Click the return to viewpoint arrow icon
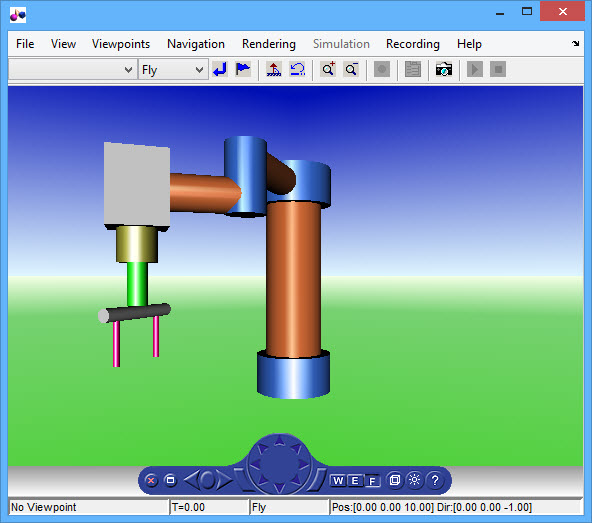 pos(220,69)
